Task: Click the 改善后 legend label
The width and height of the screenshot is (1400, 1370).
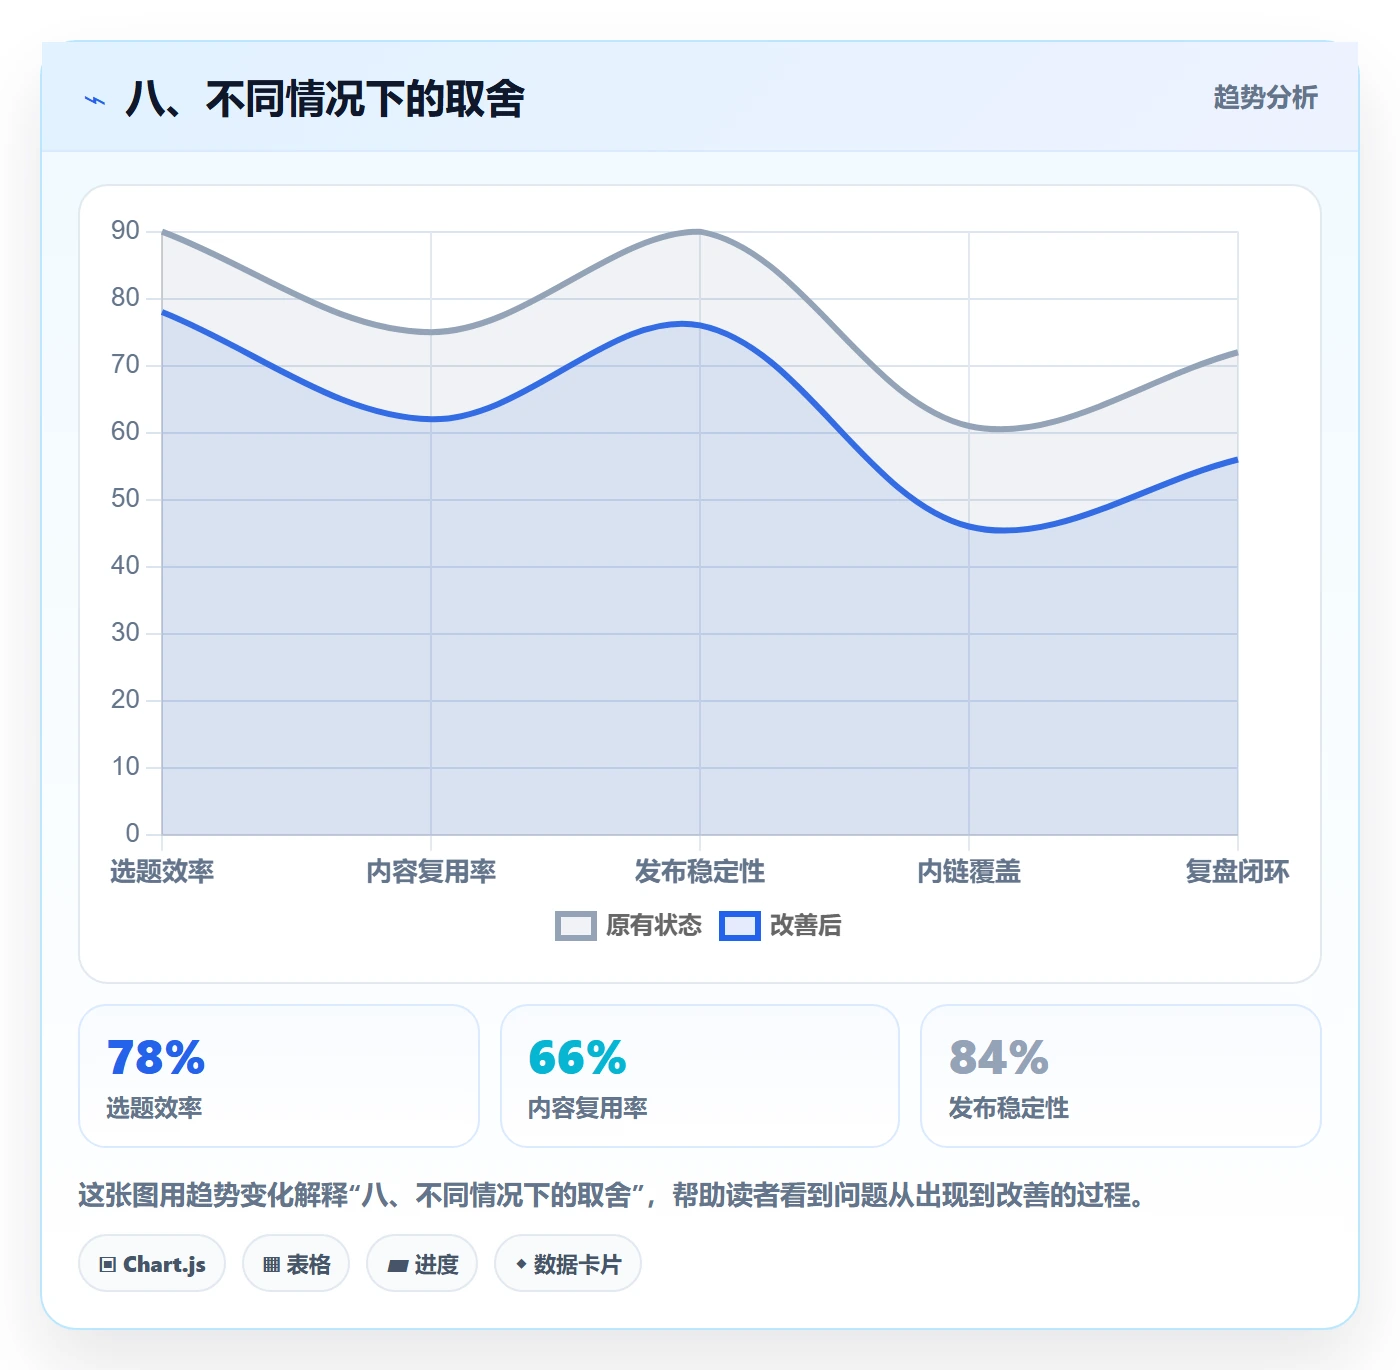Action: pos(806,926)
